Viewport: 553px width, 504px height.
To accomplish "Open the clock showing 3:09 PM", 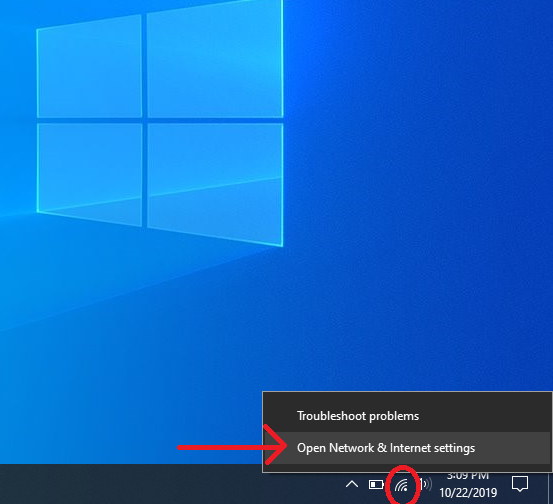I will click(468, 476).
